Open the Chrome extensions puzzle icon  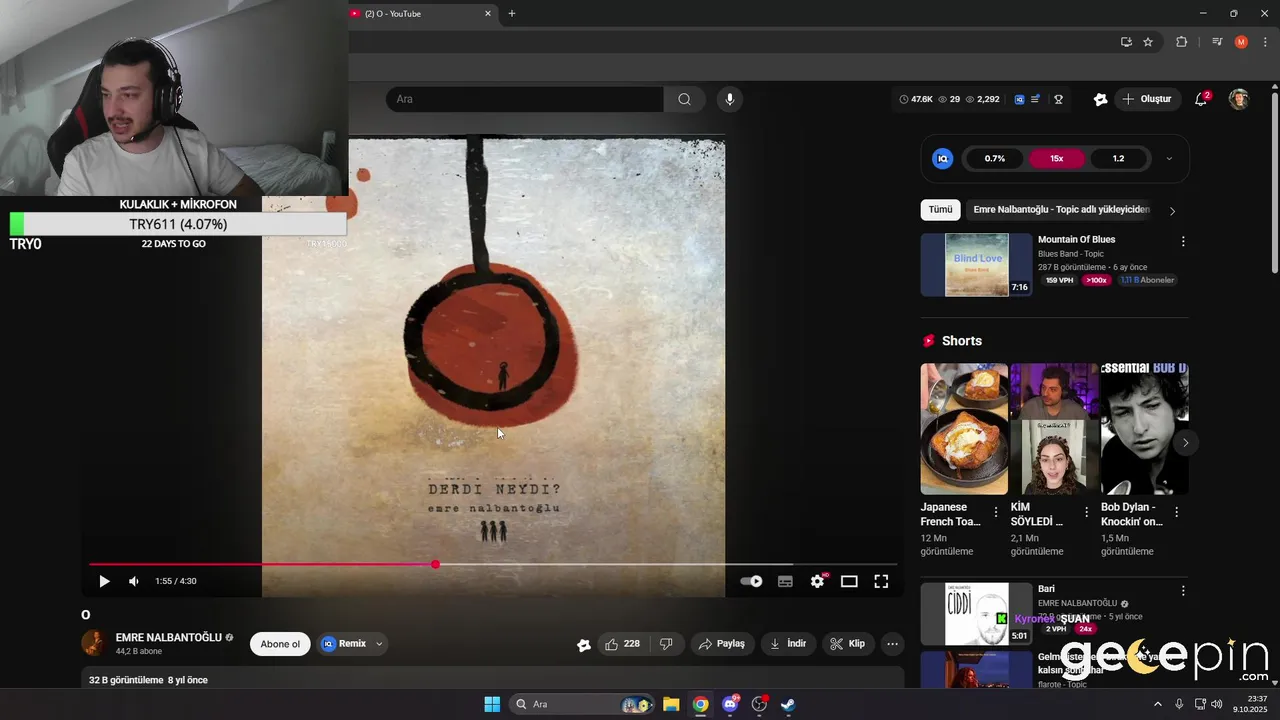click(1182, 42)
